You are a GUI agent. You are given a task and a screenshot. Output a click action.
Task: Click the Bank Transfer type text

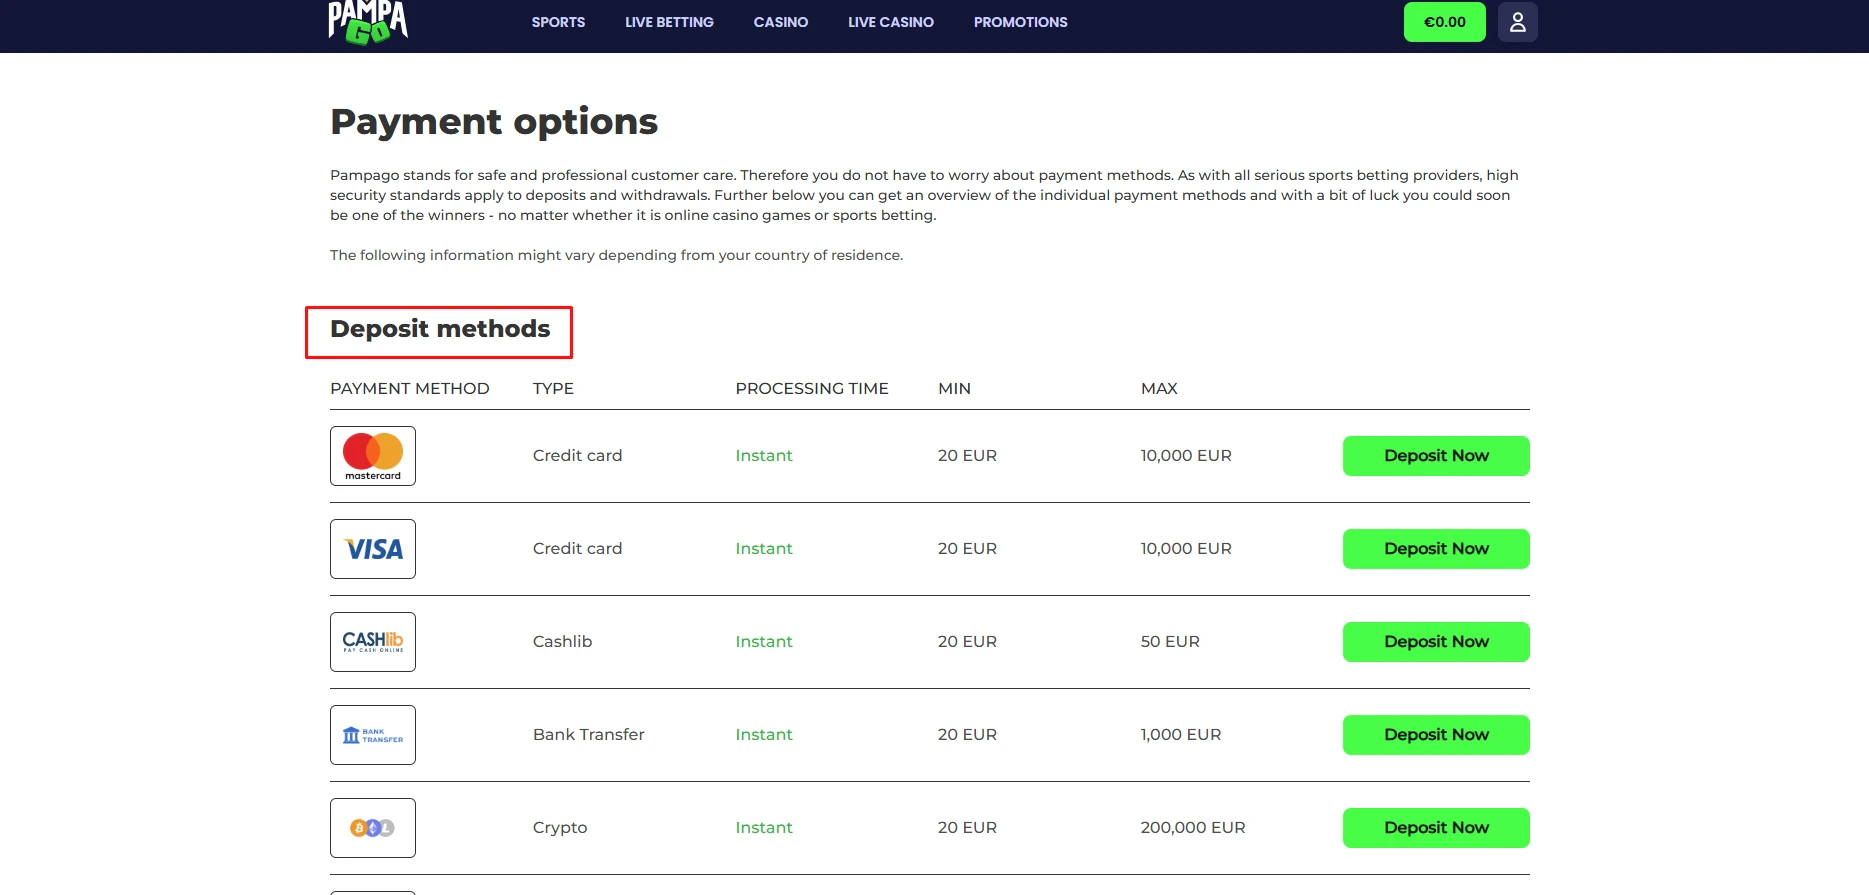(588, 735)
